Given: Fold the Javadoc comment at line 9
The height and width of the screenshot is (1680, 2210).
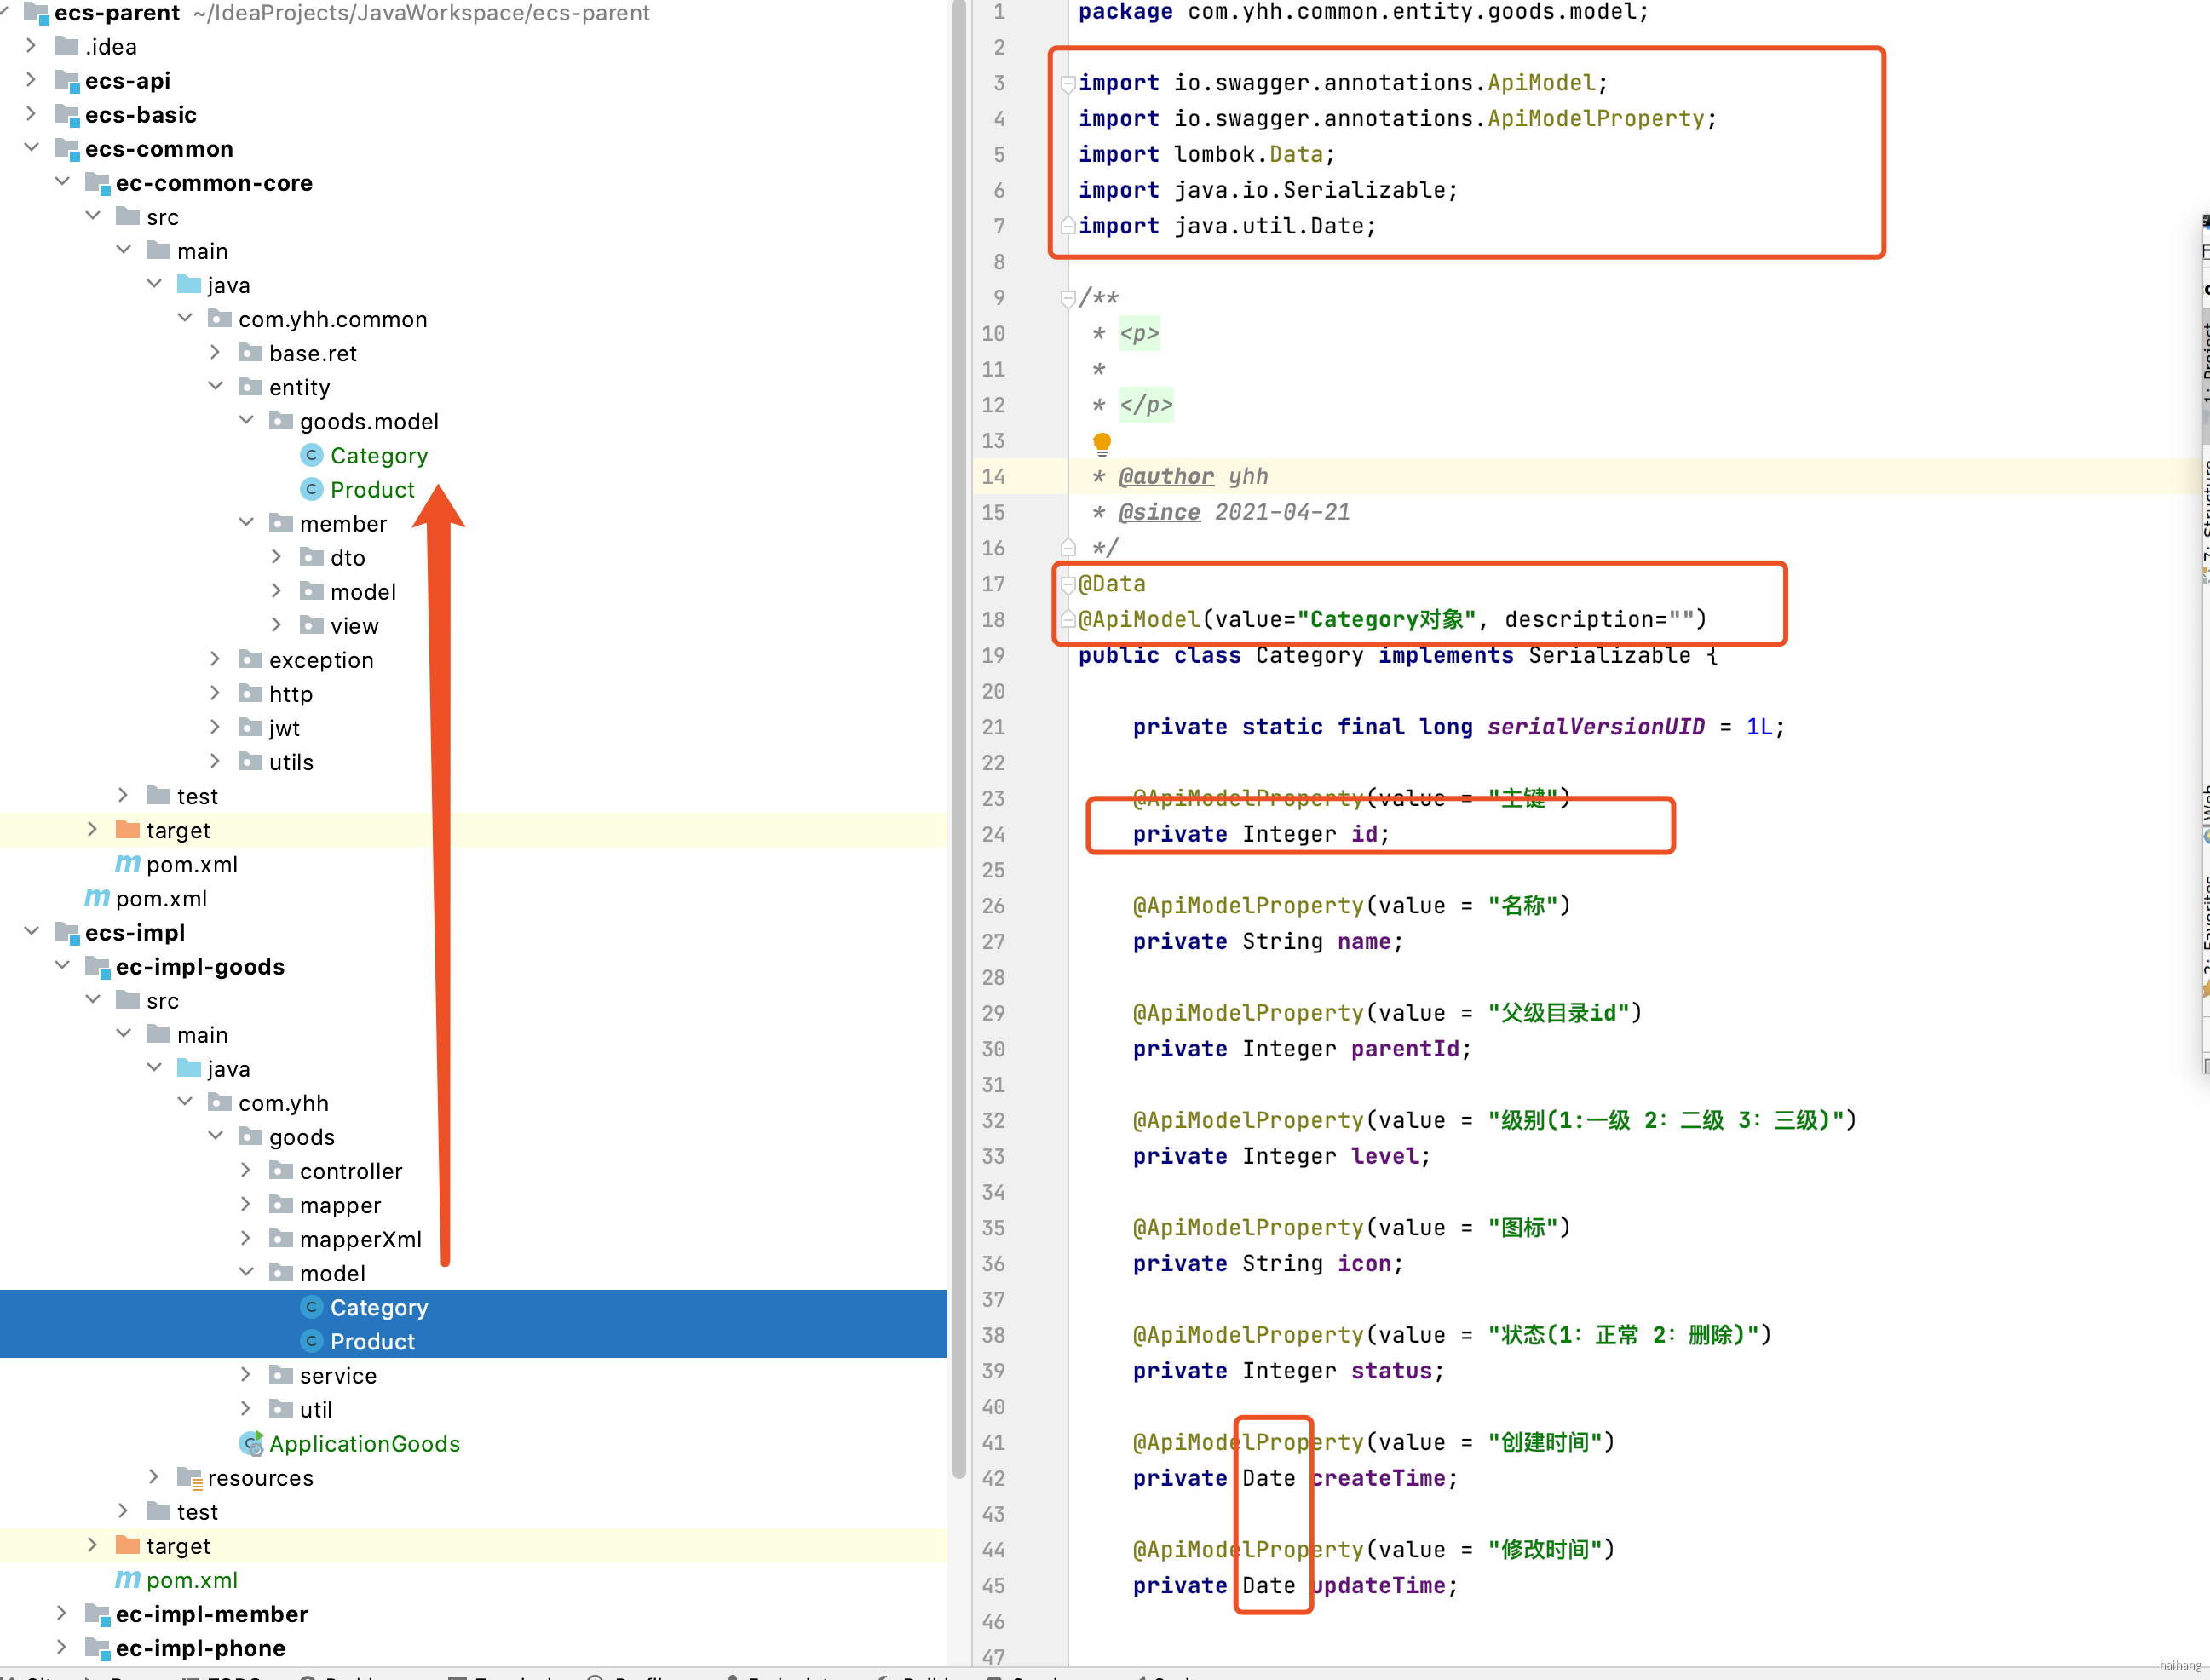Looking at the screenshot, I should [1068, 298].
